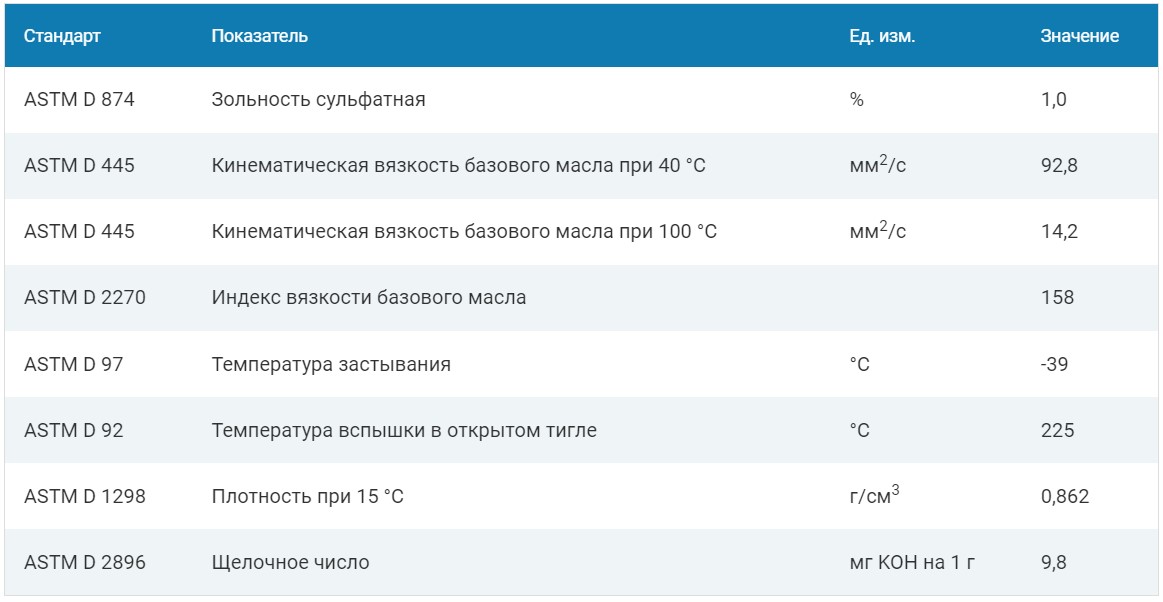1163x602 pixels.
Task: Click the ASTM D 2270 cell
Action: (x=85, y=298)
